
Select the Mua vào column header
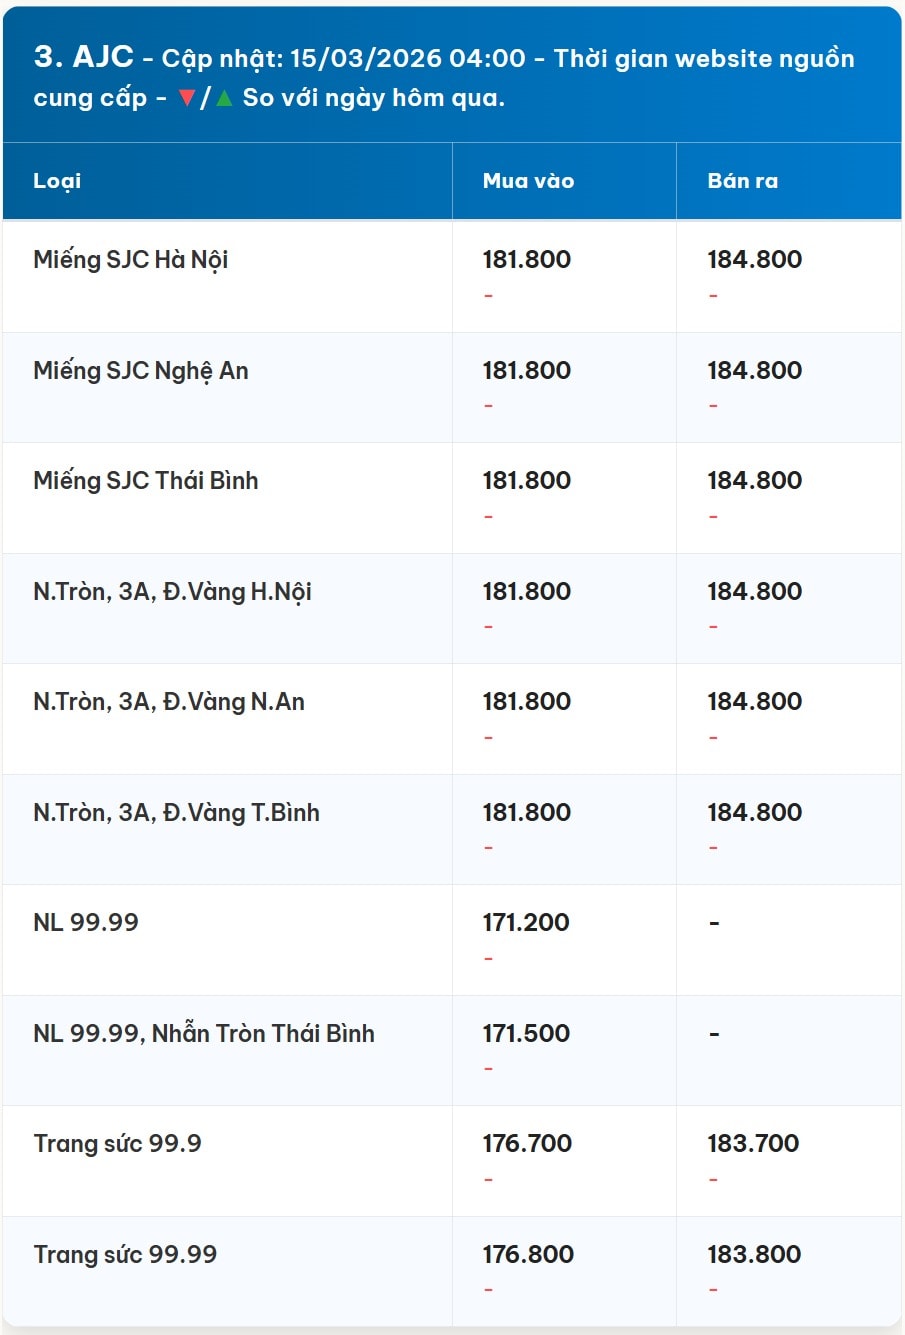click(x=528, y=181)
